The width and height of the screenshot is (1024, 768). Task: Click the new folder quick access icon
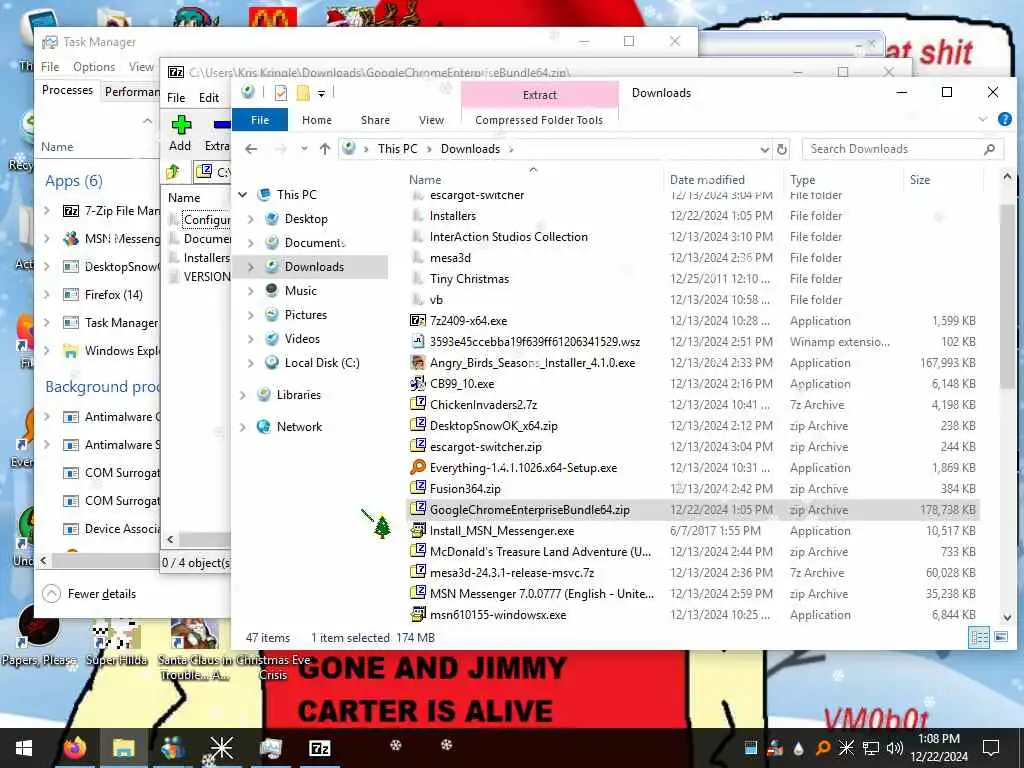pyautogui.click(x=303, y=93)
